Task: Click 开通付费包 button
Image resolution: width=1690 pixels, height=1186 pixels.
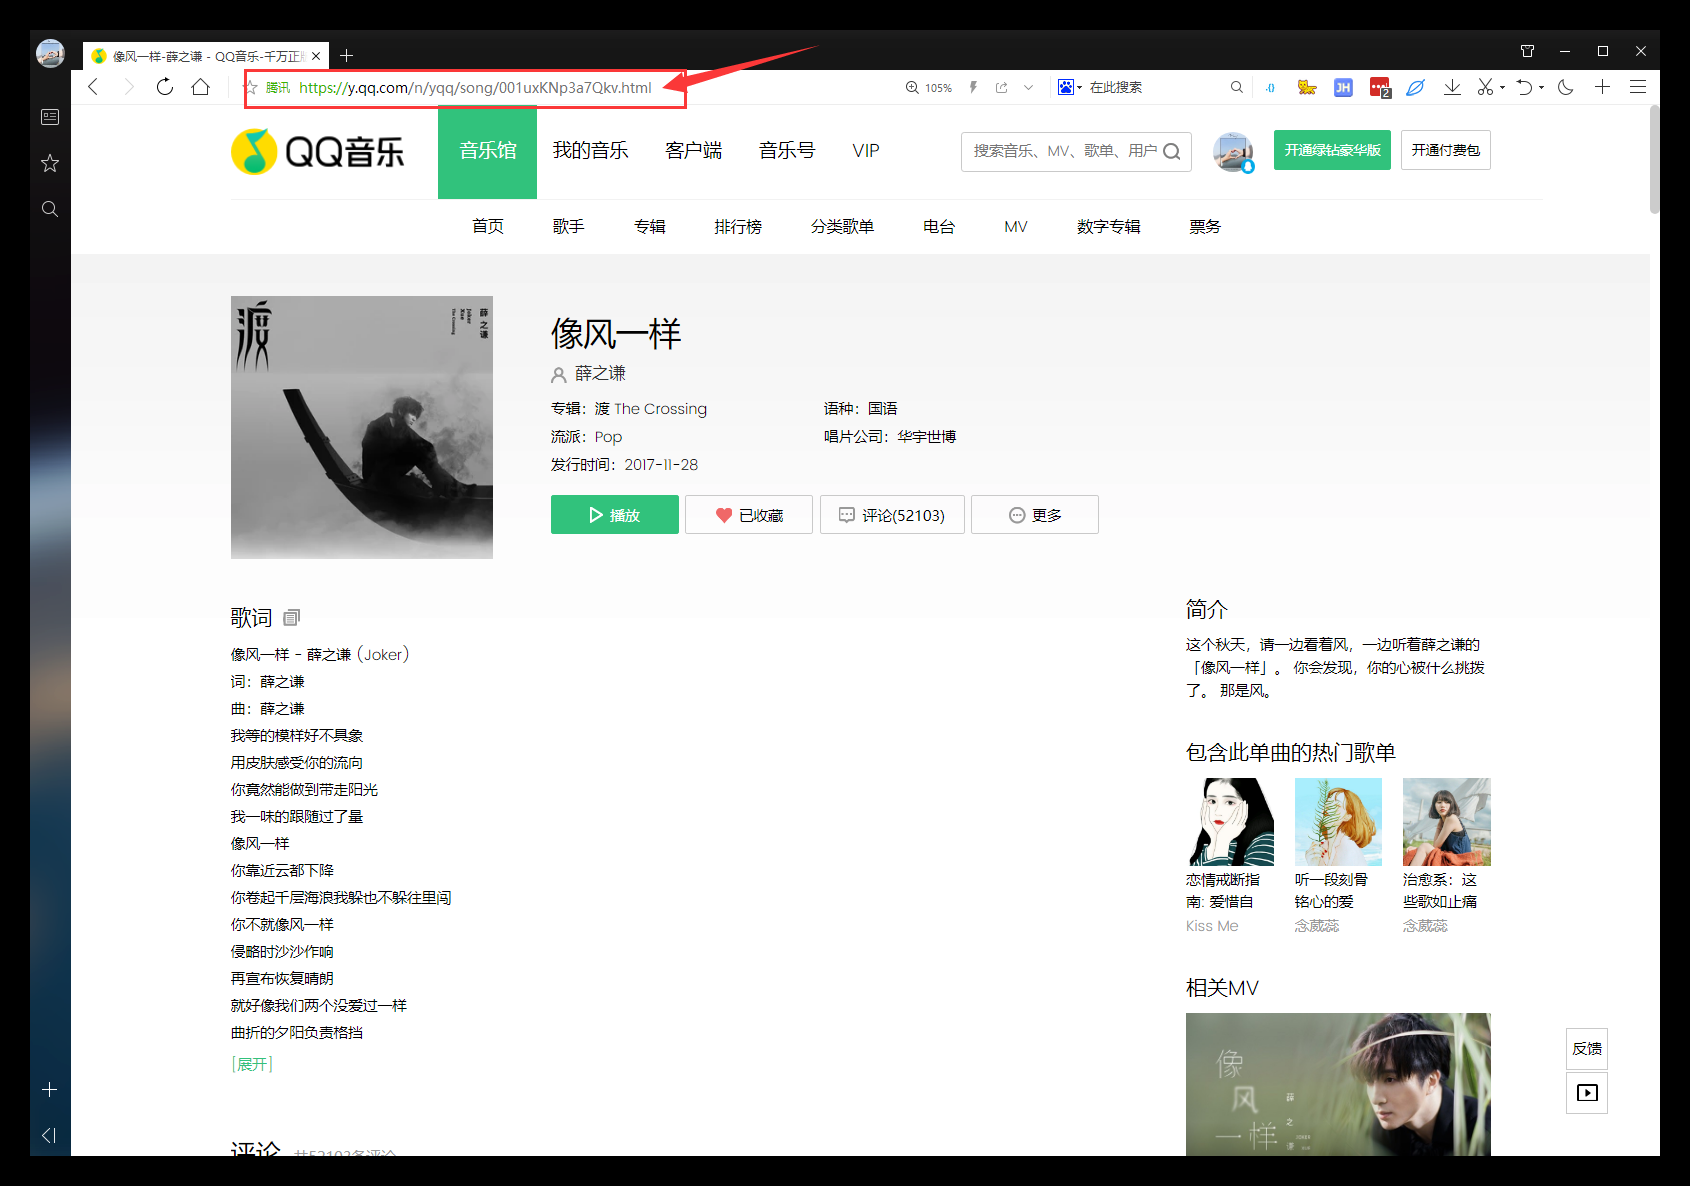Action: tap(1446, 150)
